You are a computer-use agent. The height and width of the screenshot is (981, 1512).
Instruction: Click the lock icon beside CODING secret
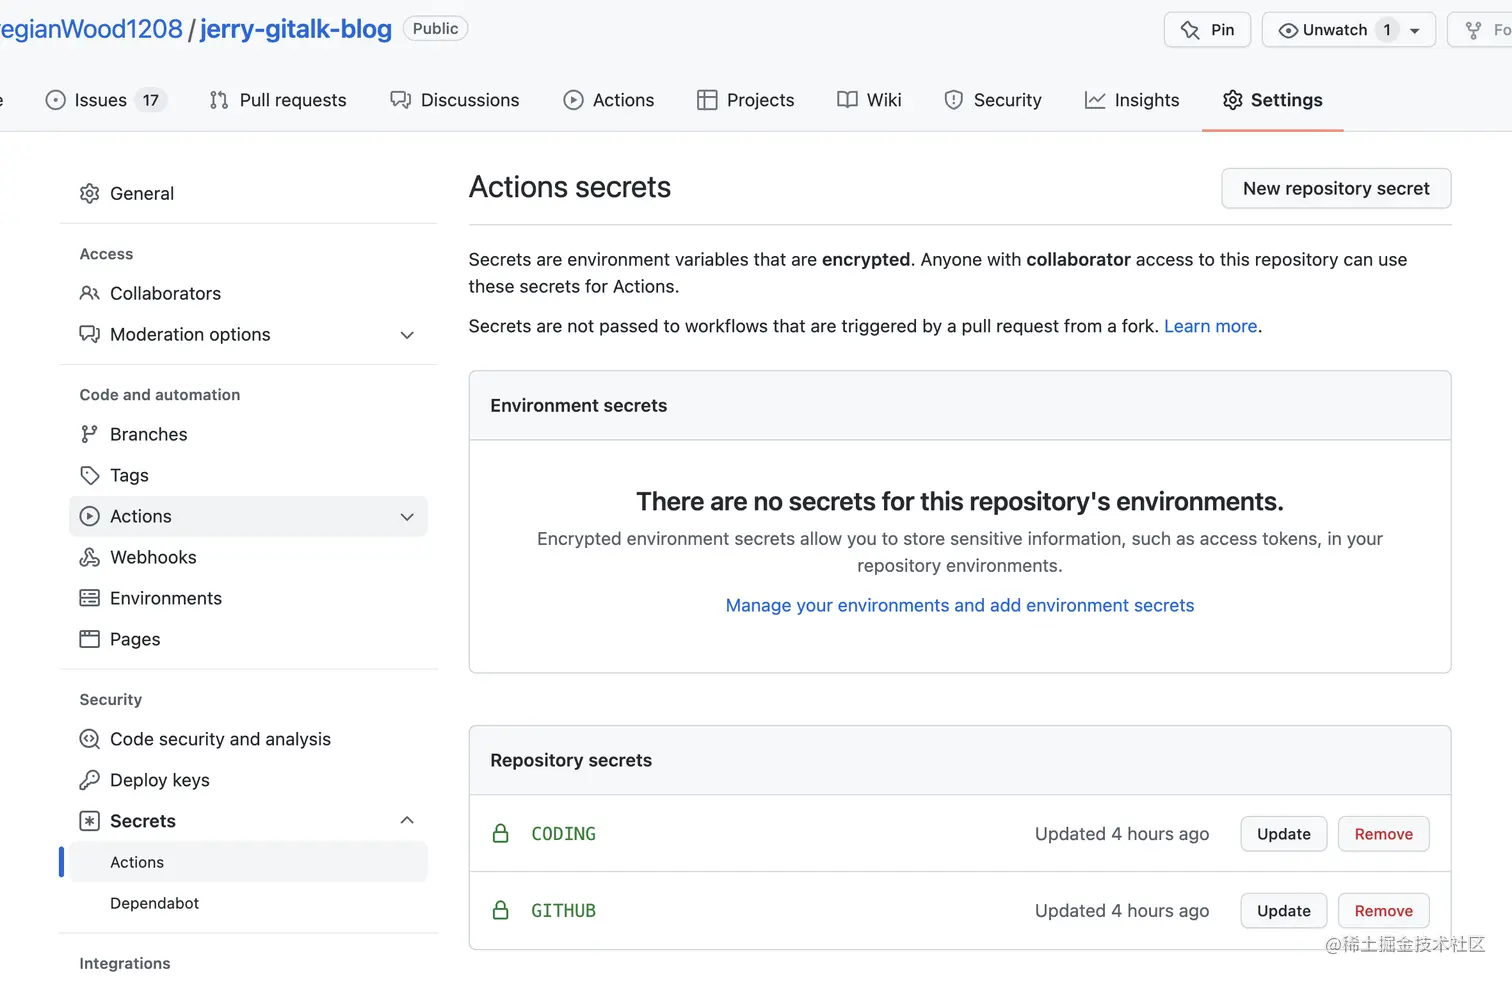[501, 833]
